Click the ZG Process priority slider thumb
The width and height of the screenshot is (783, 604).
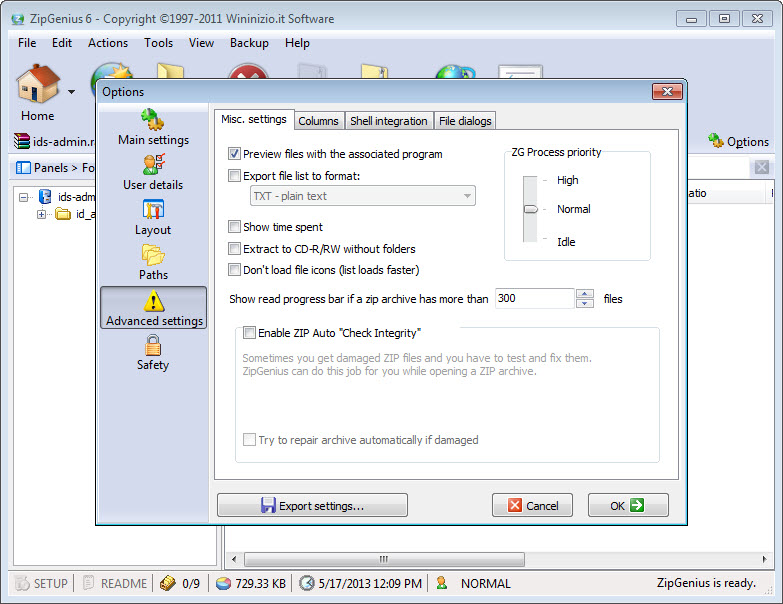click(530, 209)
